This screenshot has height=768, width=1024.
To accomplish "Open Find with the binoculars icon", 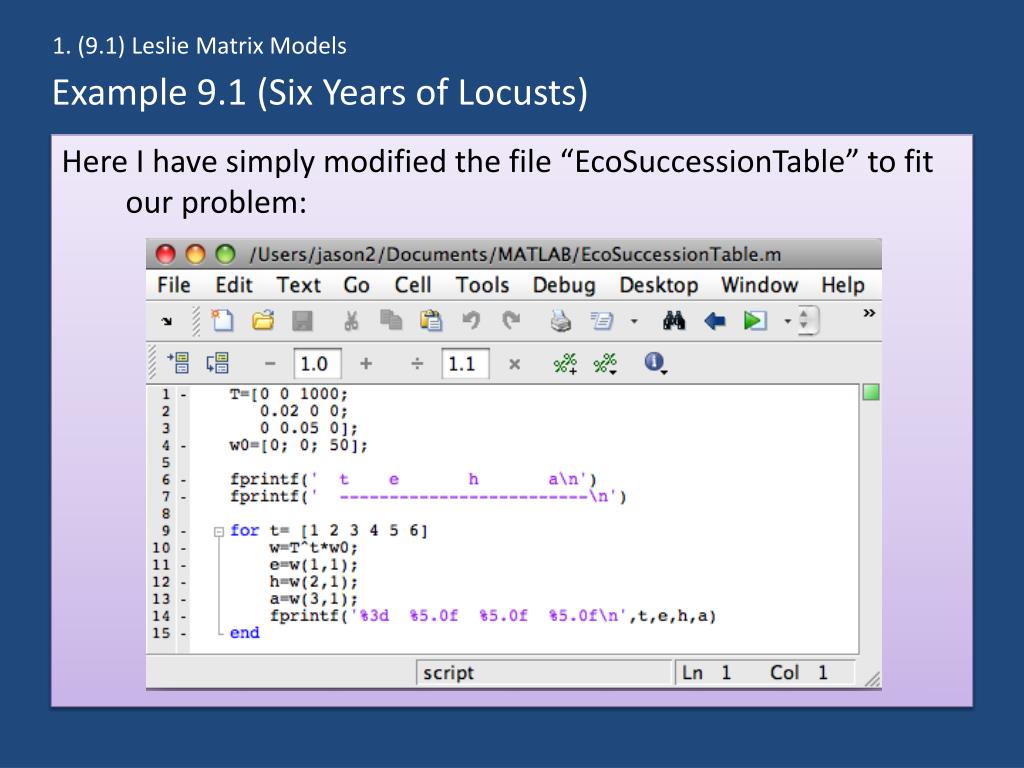I will (x=674, y=320).
